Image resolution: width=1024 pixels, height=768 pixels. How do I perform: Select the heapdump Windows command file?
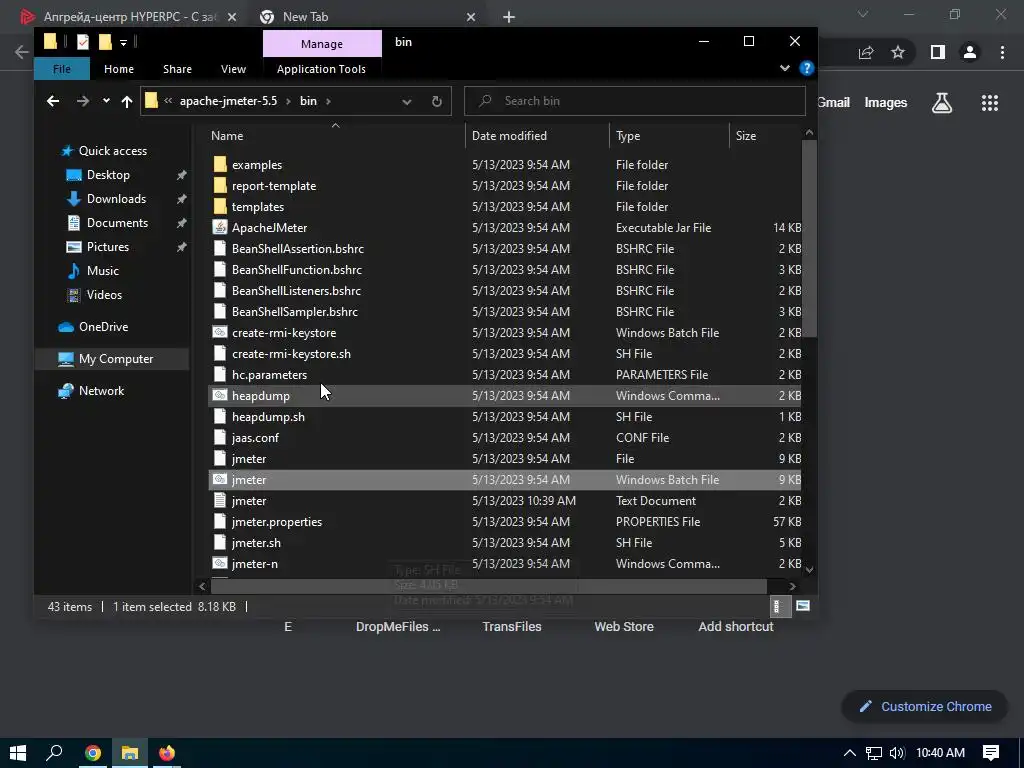[x=261, y=396]
